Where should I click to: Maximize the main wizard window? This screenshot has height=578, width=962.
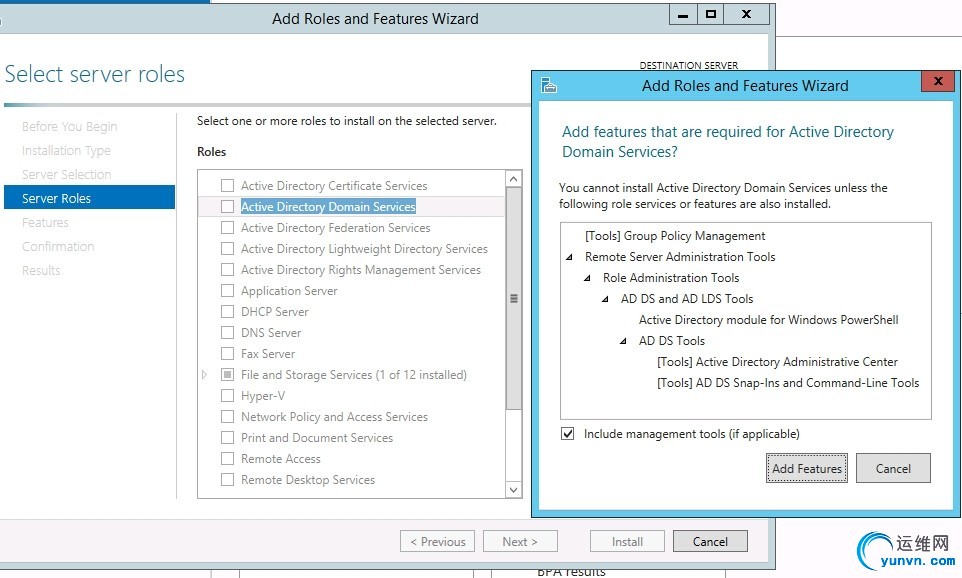[711, 15]
